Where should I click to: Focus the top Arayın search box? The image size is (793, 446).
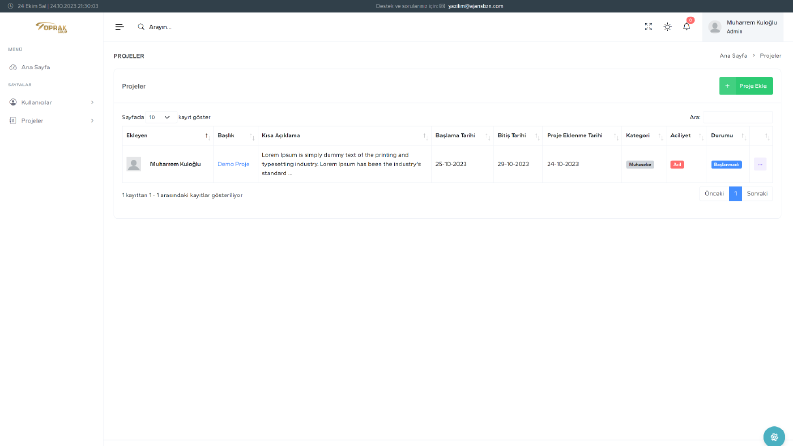(160, 27)
